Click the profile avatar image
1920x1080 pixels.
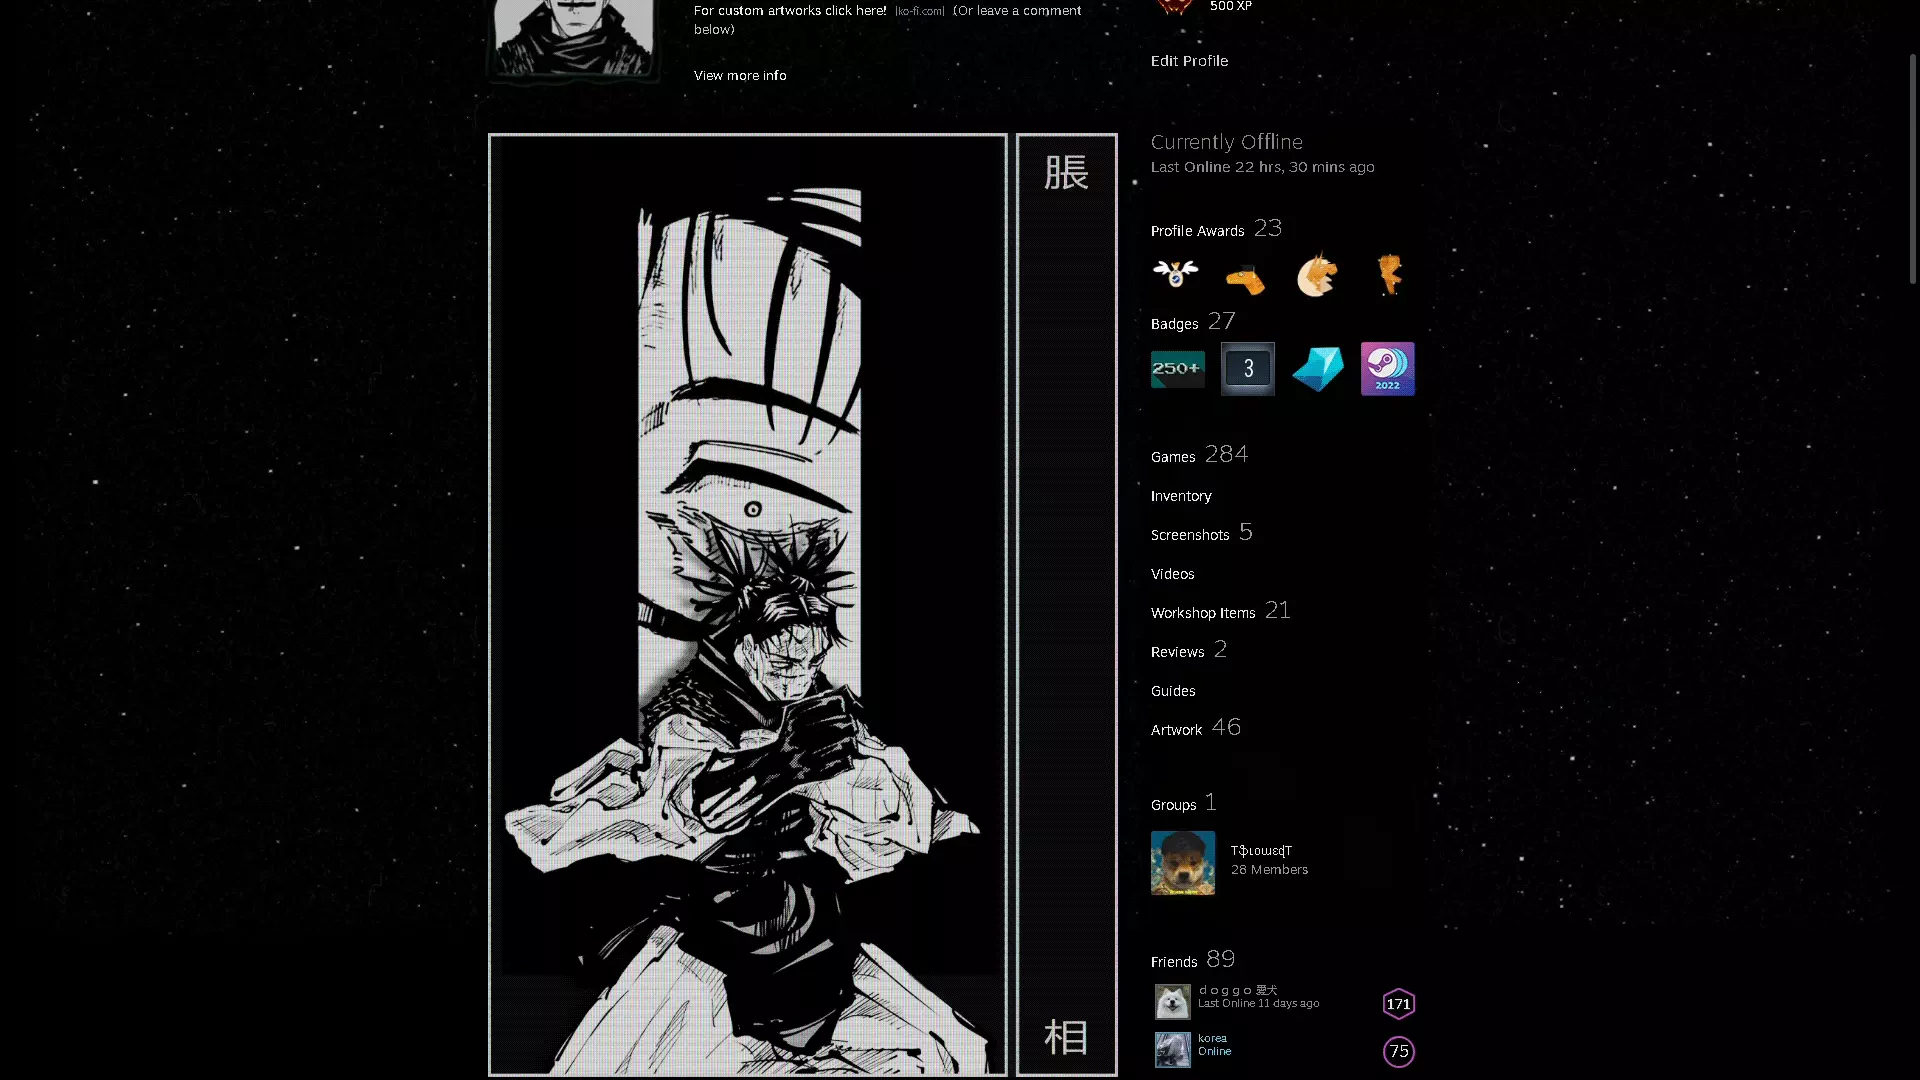[574, 37]
